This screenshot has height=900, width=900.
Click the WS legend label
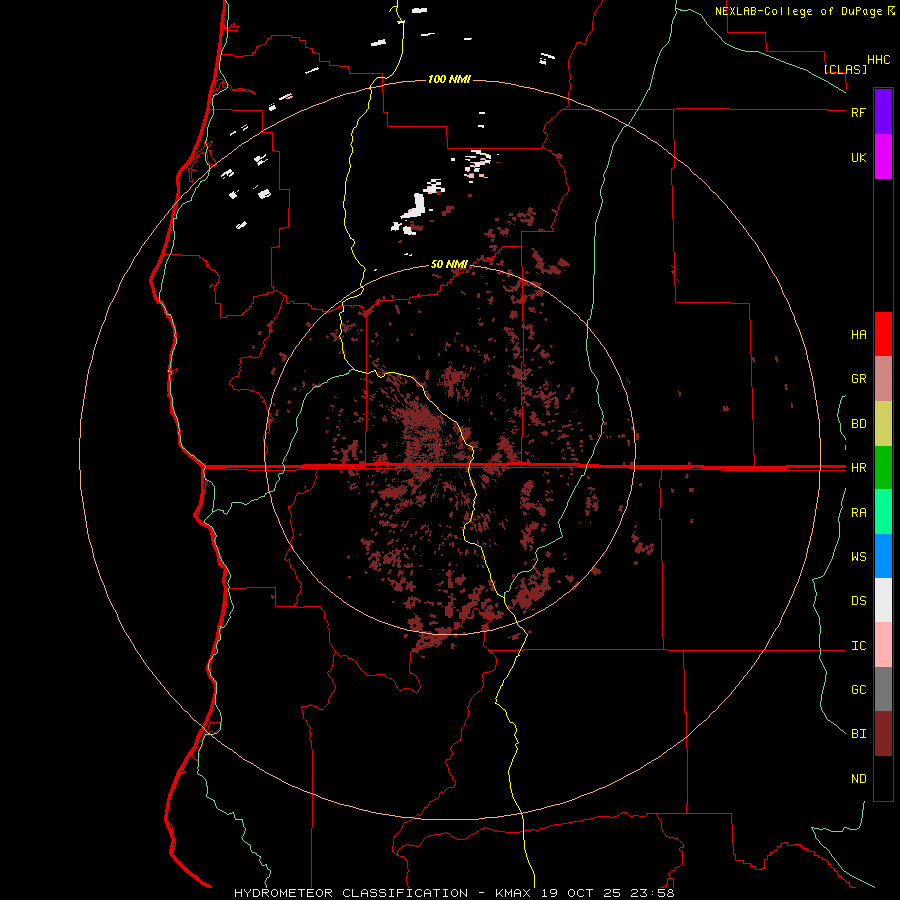pyautogui.click(x=858, y=557)
